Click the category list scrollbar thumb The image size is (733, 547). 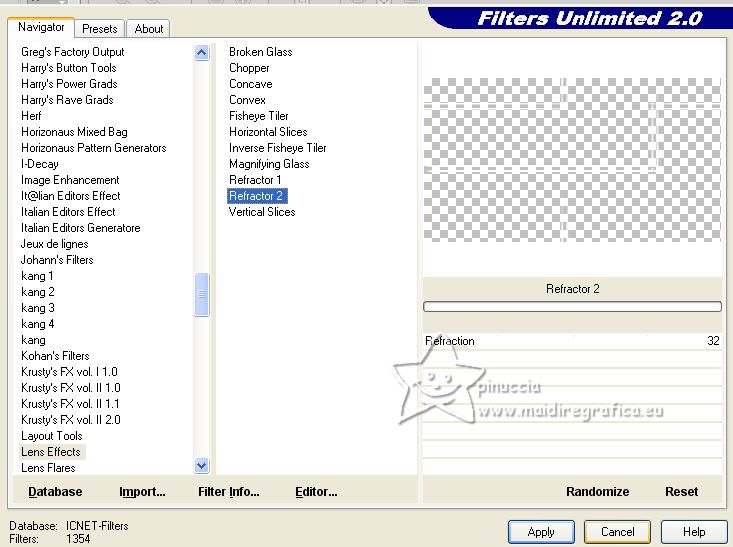(x=201, y=294)
